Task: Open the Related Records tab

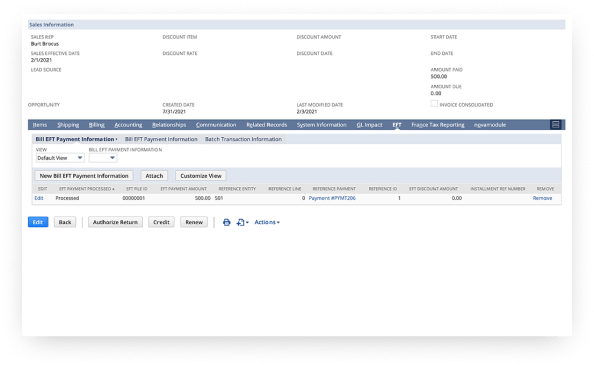Action: point(267,125)
